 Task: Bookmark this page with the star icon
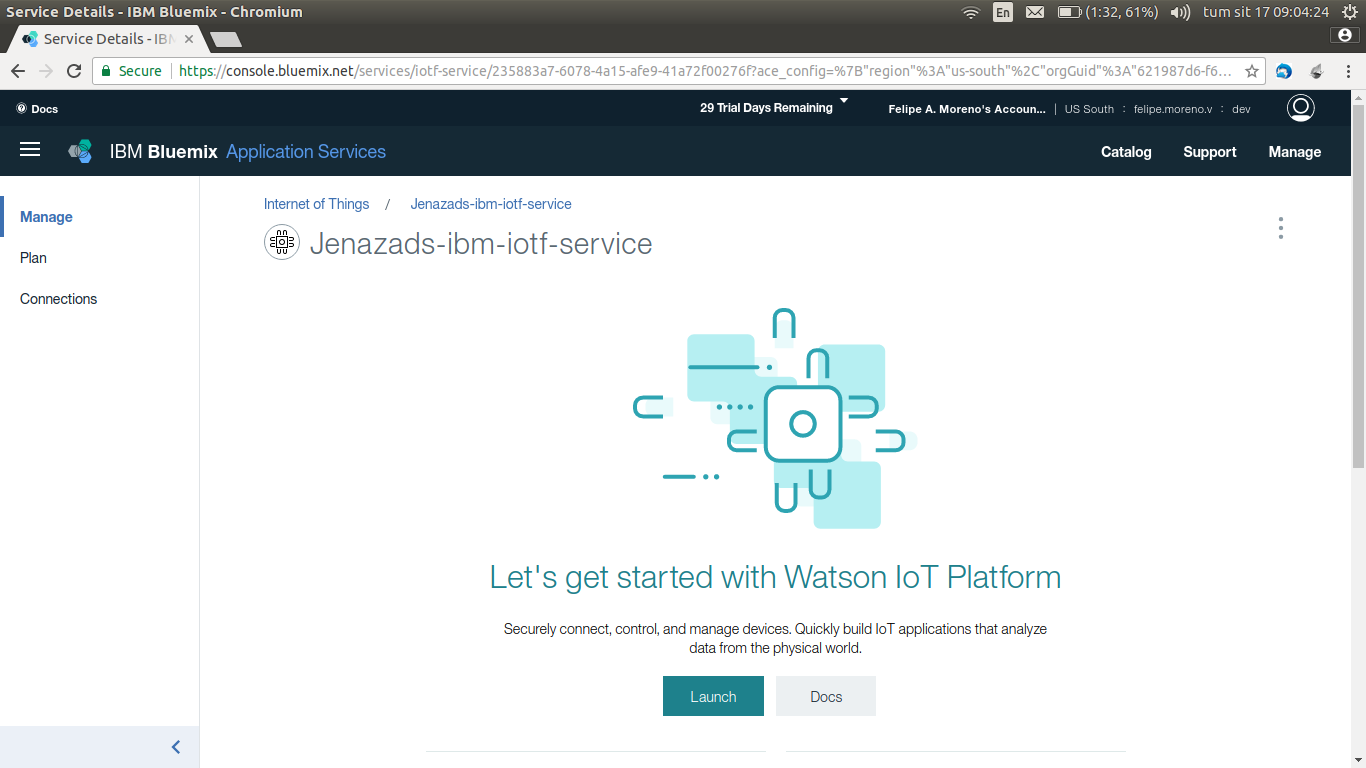1251,71
